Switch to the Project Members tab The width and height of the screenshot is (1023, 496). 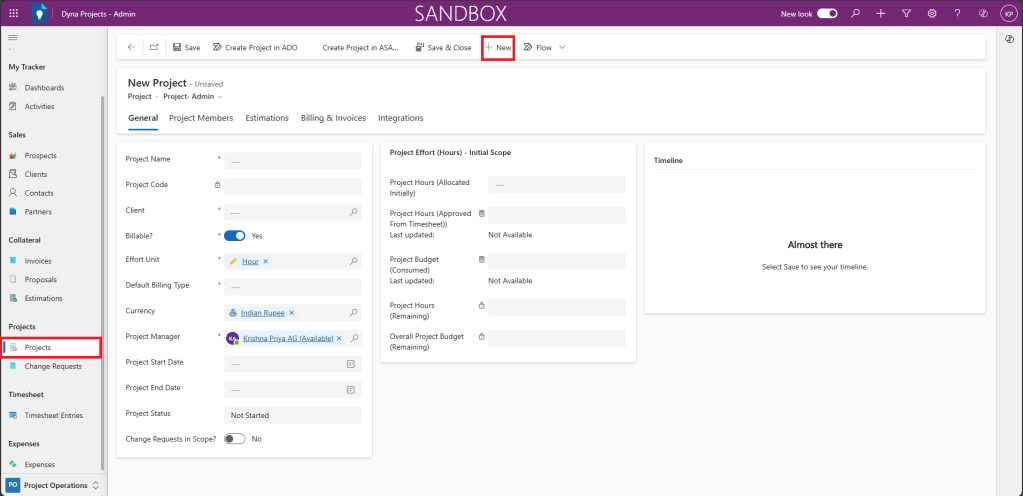pyautogui.click(x=201, y=118)
